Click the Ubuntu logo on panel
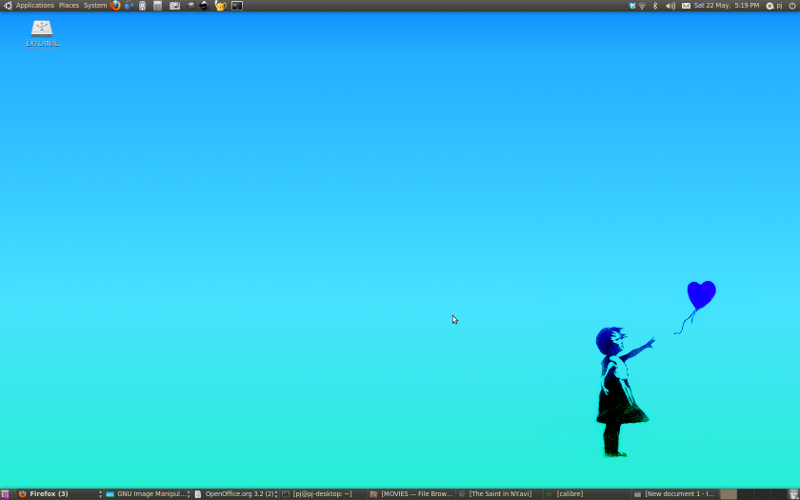 pos(7,6)
